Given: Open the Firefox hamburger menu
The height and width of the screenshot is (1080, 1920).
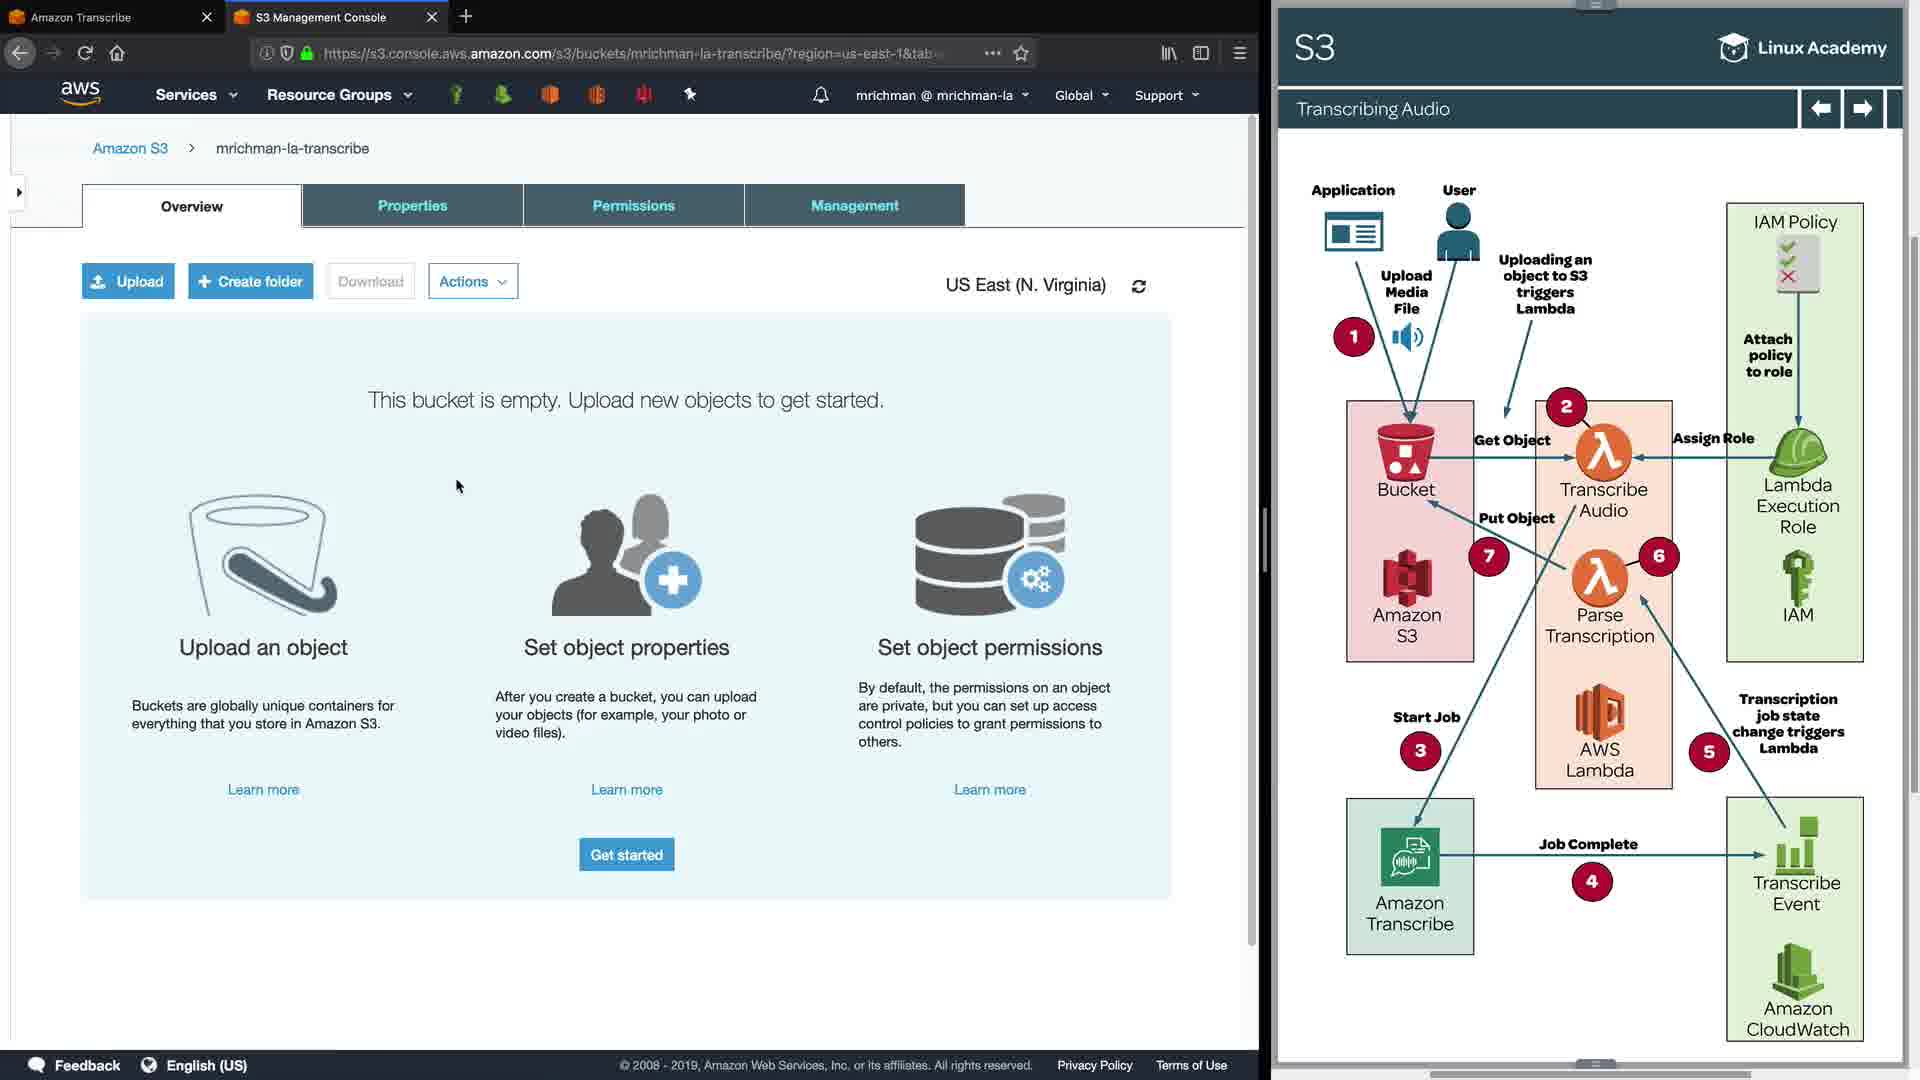Looking at the screenshot, I should click(x=1239, y=53).
